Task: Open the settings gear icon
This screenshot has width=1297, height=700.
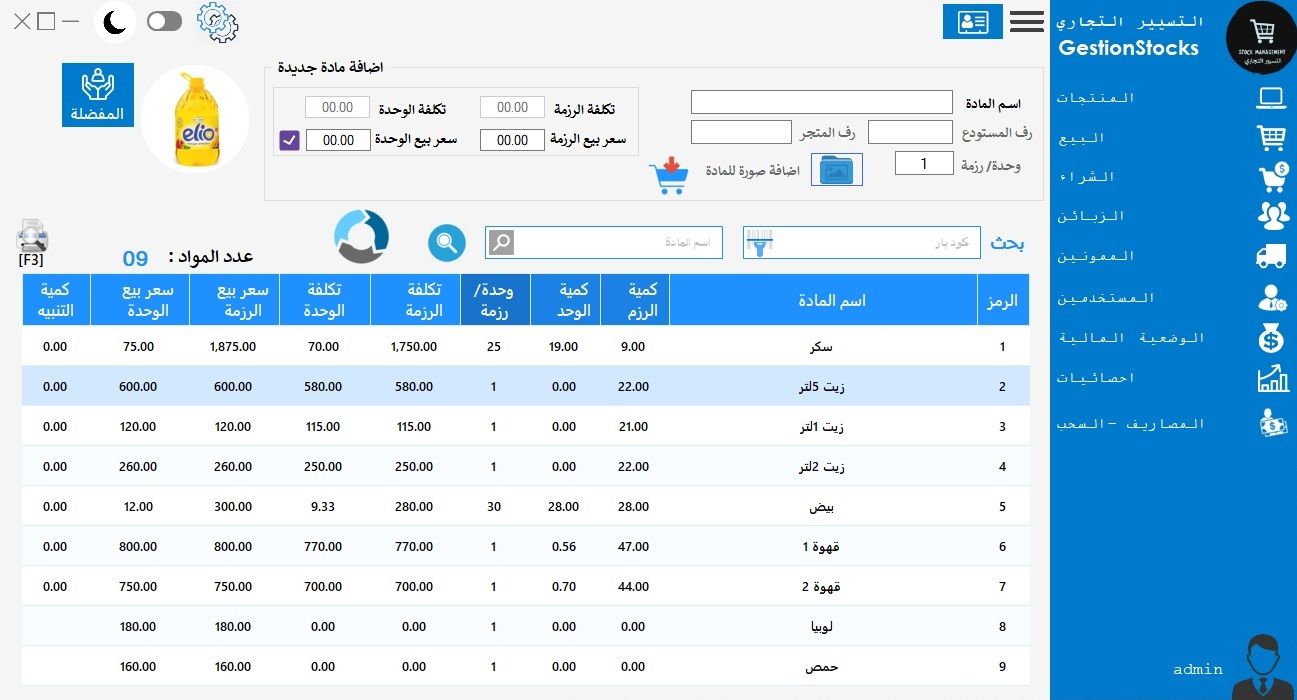Action: (x=216, y=22)
